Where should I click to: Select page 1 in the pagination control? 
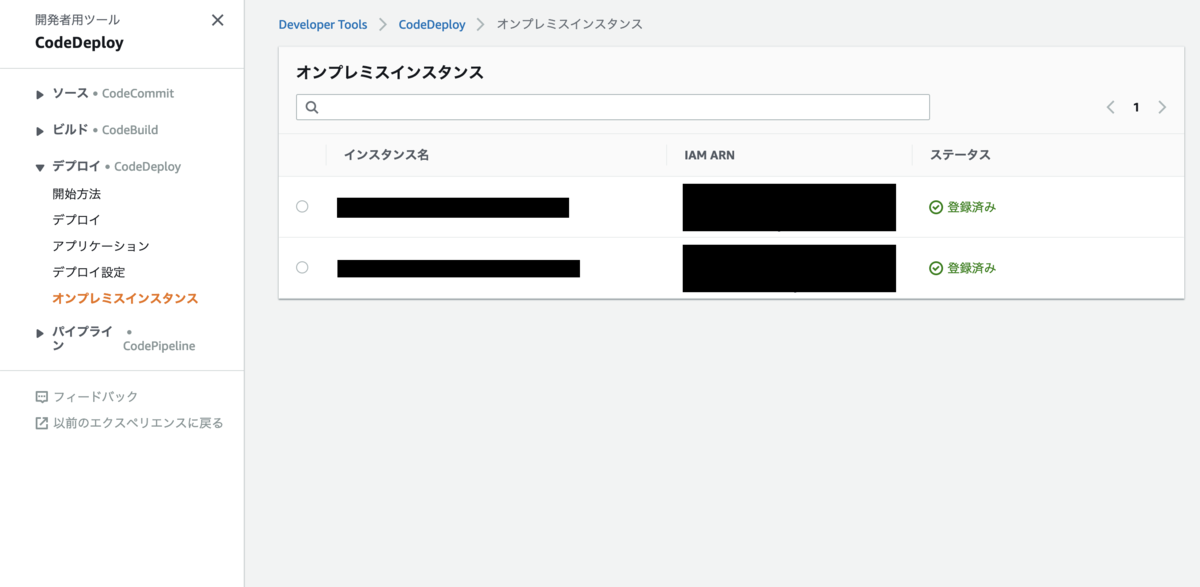click(1136, 107)
